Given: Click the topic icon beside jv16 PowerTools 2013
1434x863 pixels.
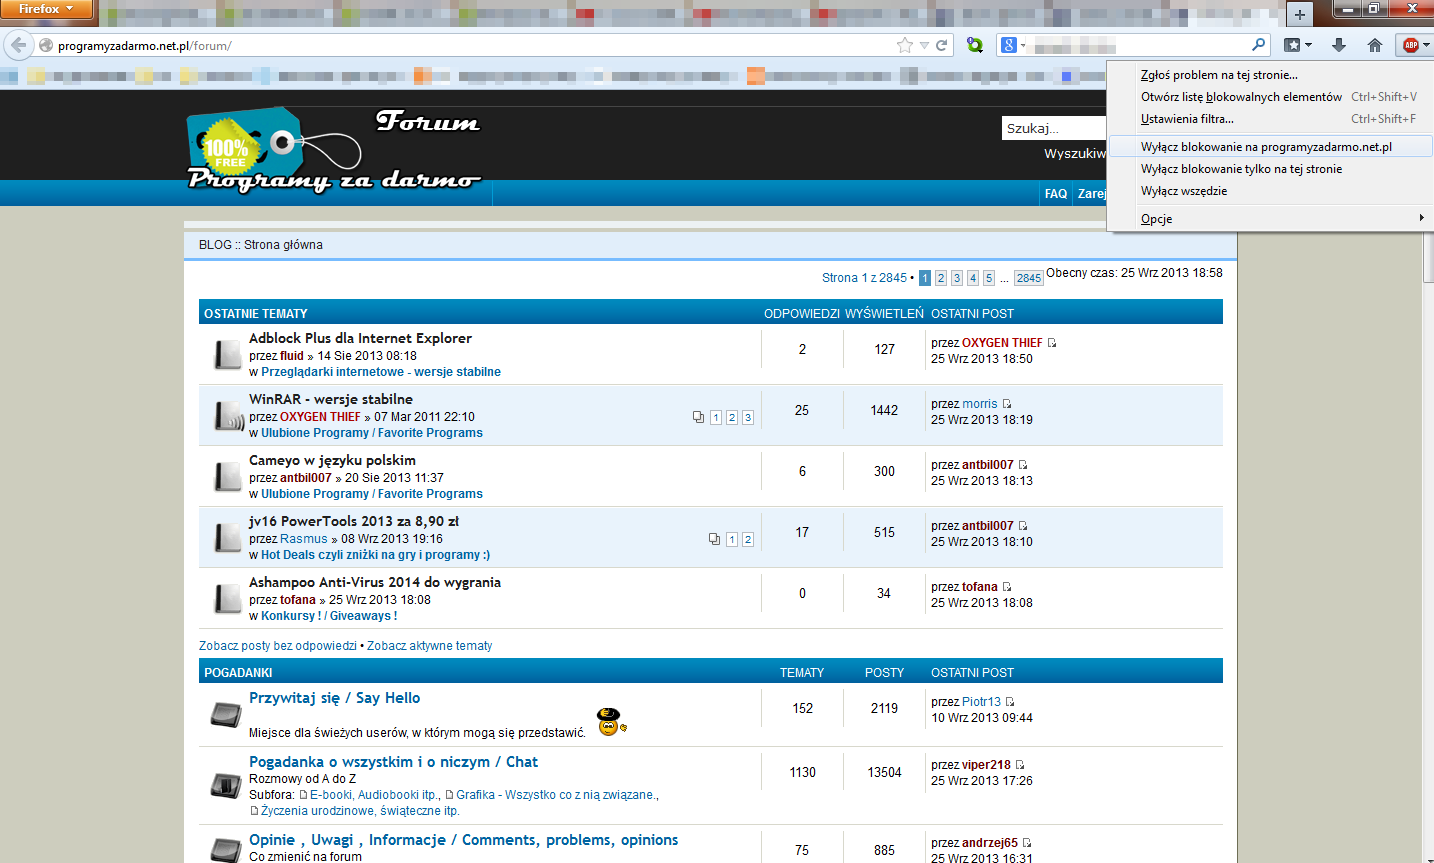Looking at the screenshot, I should (227, 538).
